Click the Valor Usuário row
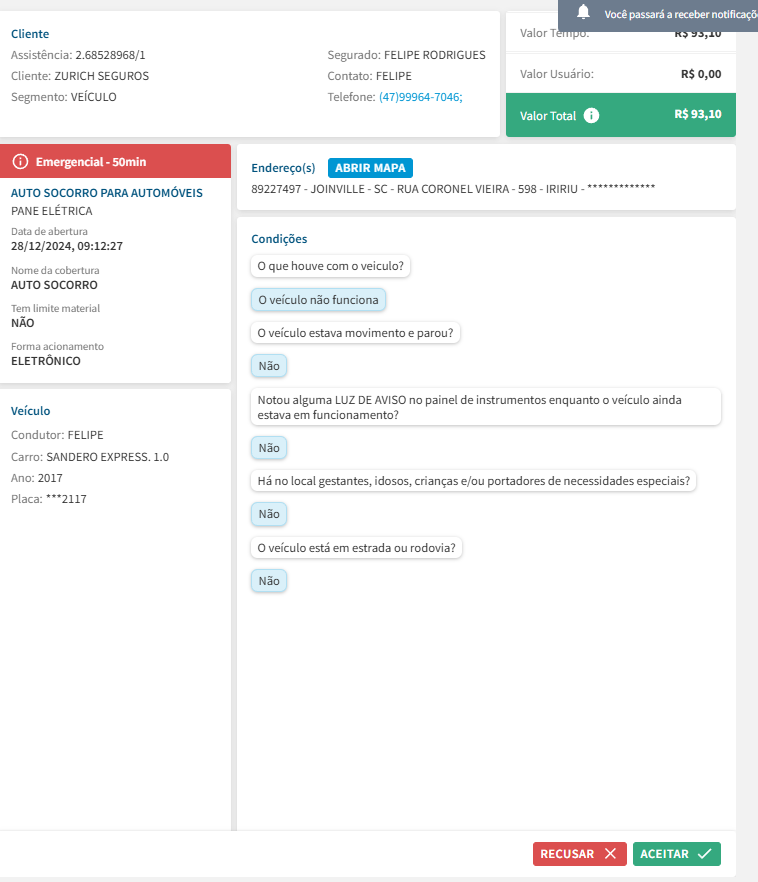 [x=620, y=74]
